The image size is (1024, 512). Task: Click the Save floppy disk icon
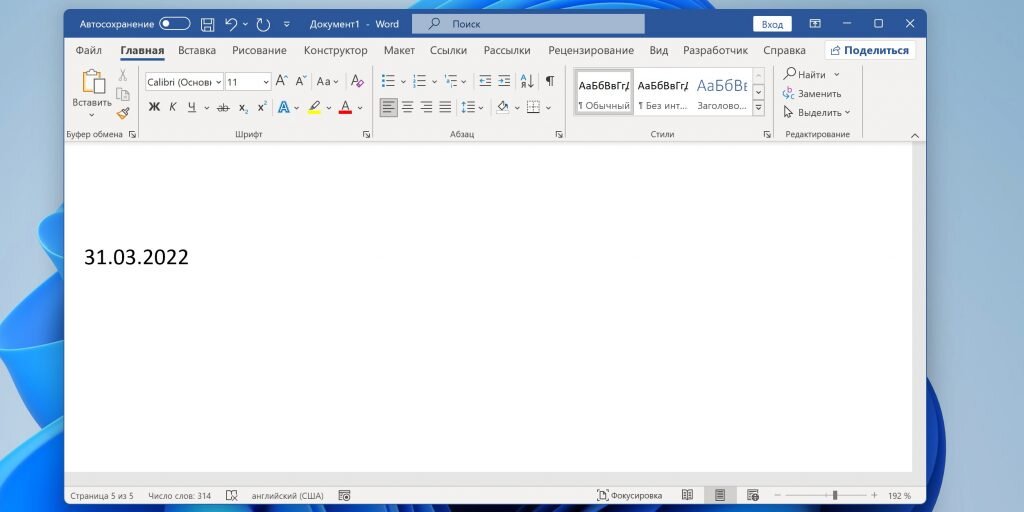[208, 24]
